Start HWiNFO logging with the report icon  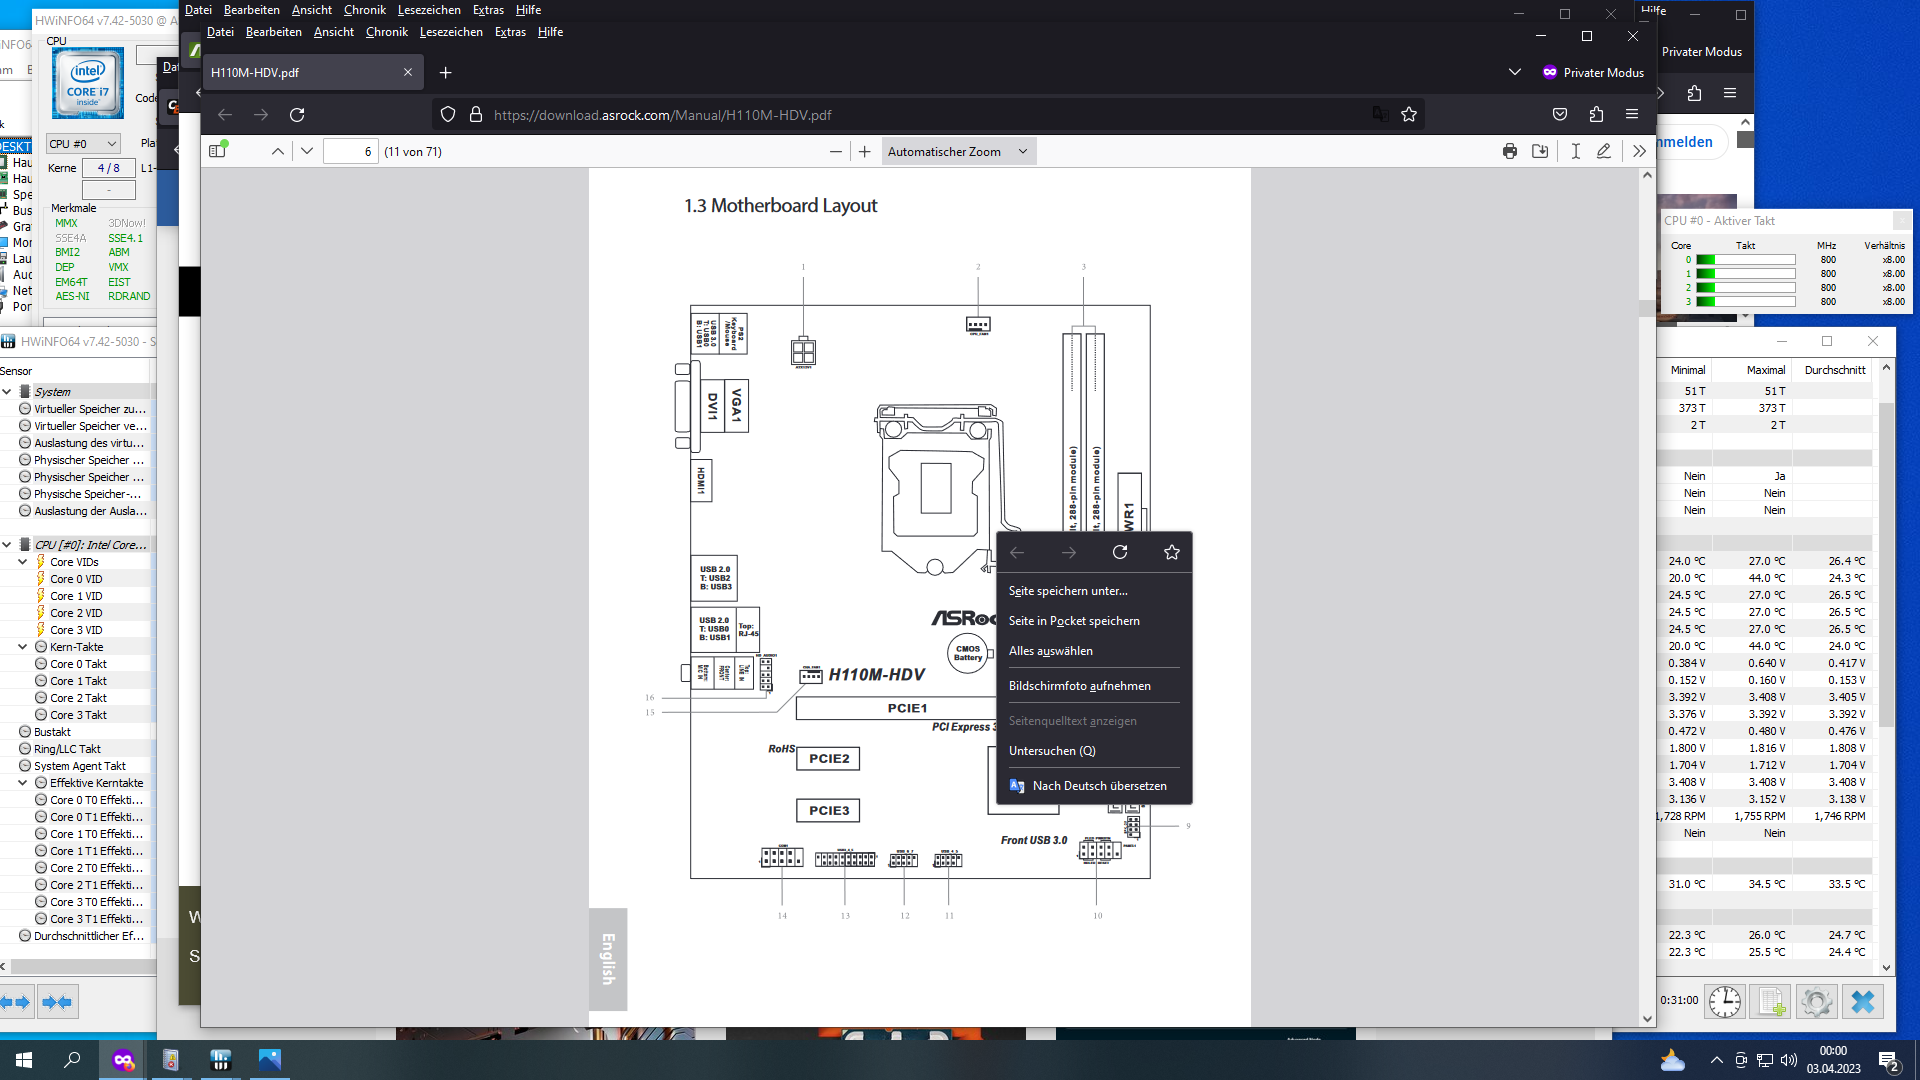tap(1771, 1001)
